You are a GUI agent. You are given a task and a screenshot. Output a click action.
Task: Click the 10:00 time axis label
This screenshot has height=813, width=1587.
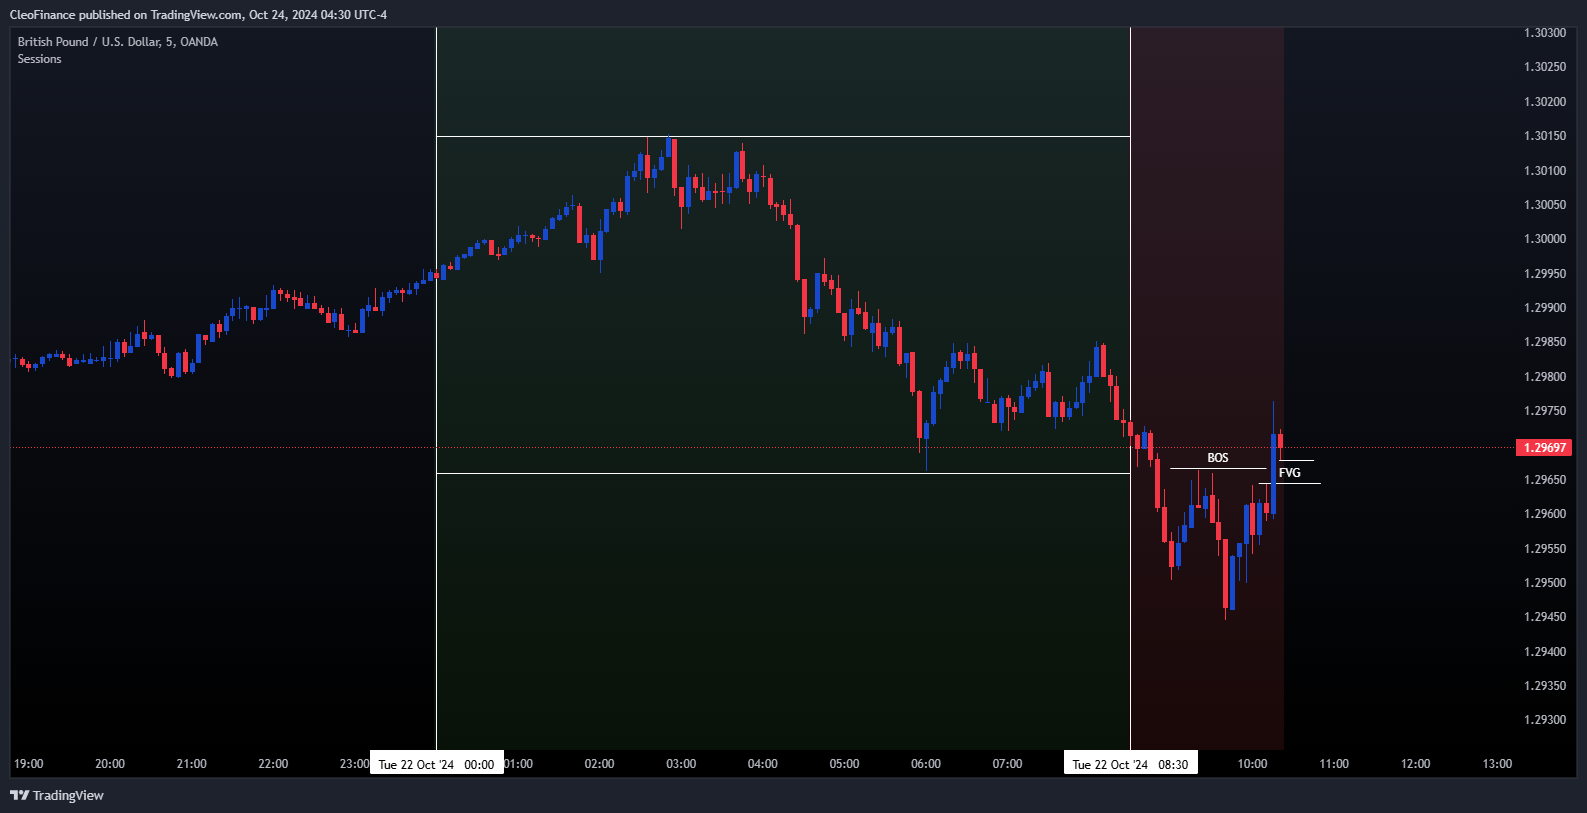(x=1253, y=764)
